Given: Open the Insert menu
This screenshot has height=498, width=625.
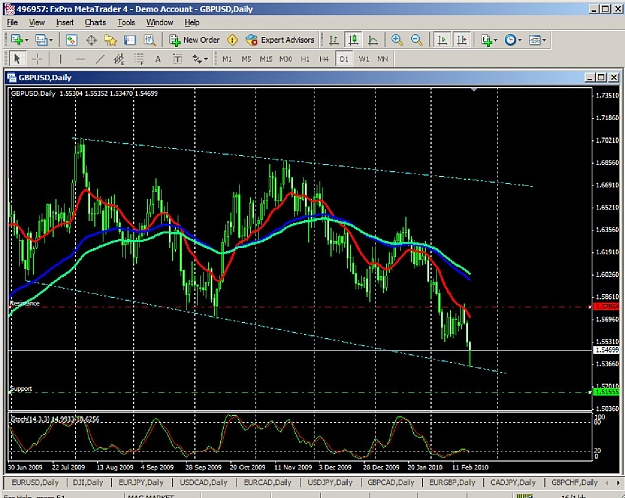Looking at the screenshot, I should (x=65, y=22).
